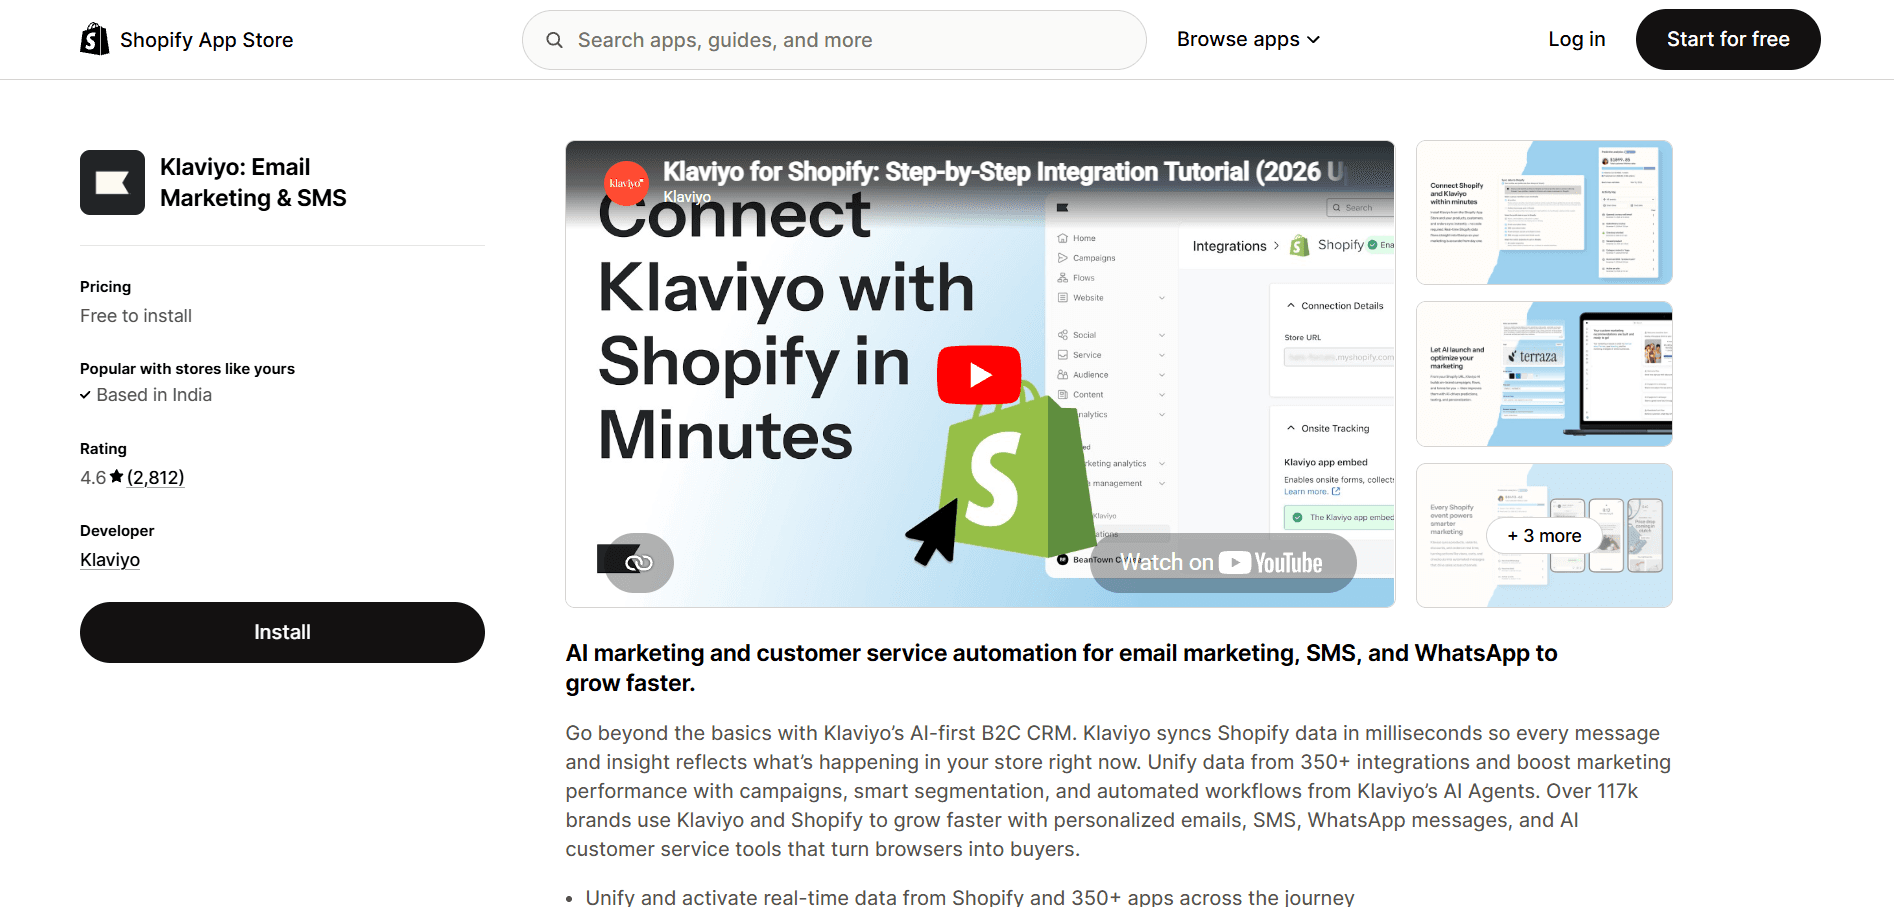
Task: Open the 2,812 reviews link
Action: click(155, 477)
